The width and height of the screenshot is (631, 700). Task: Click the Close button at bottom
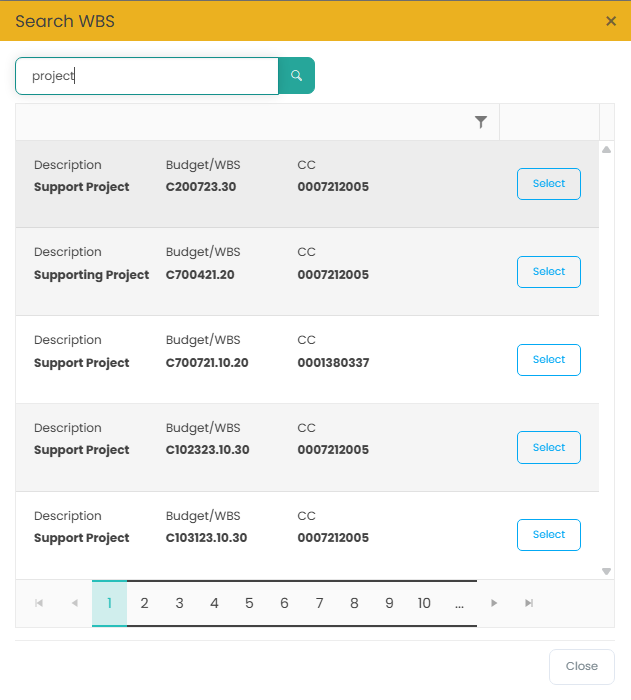click(x=581, y=666)
